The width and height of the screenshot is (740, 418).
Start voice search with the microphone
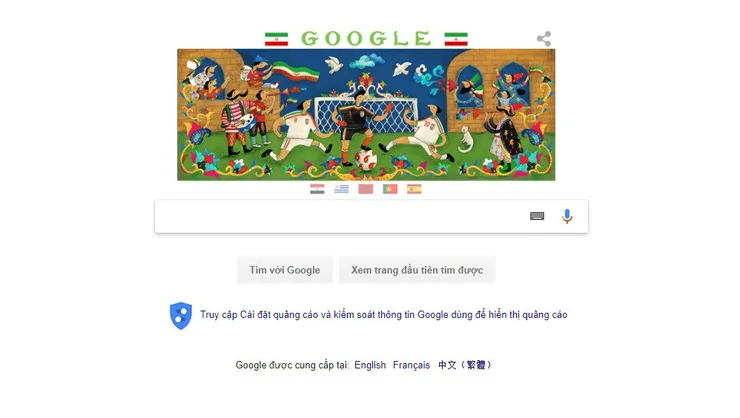click(567, 216)
